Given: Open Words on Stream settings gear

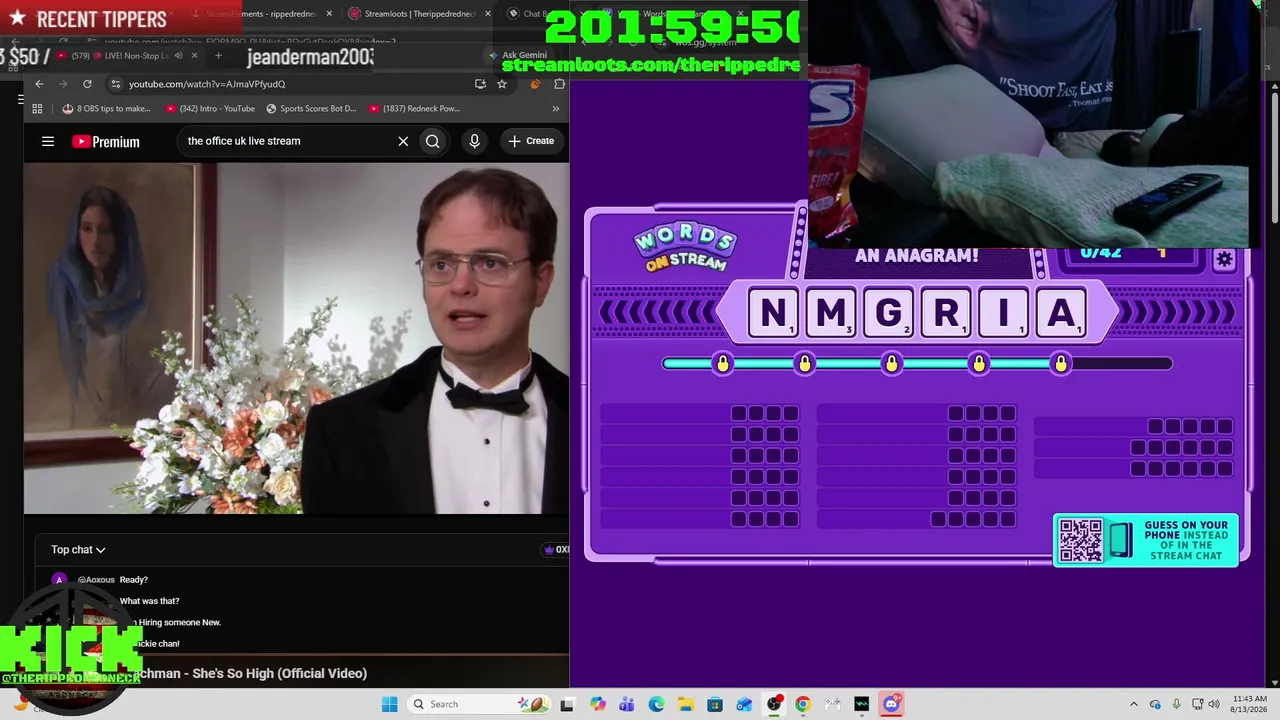Looking at the screenshot, I should tap(1224, 260).
